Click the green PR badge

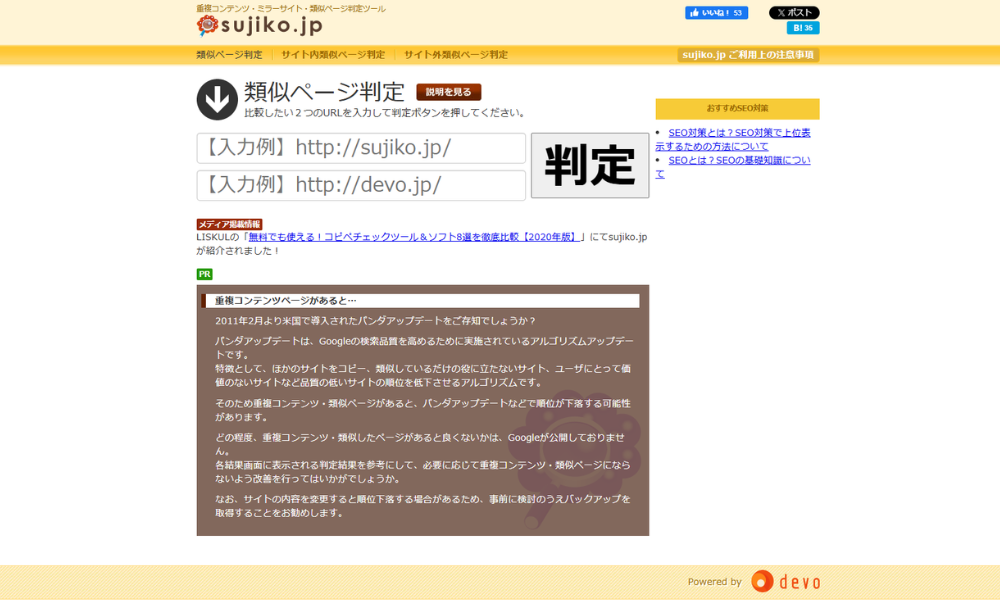click(x=202, y=272)
